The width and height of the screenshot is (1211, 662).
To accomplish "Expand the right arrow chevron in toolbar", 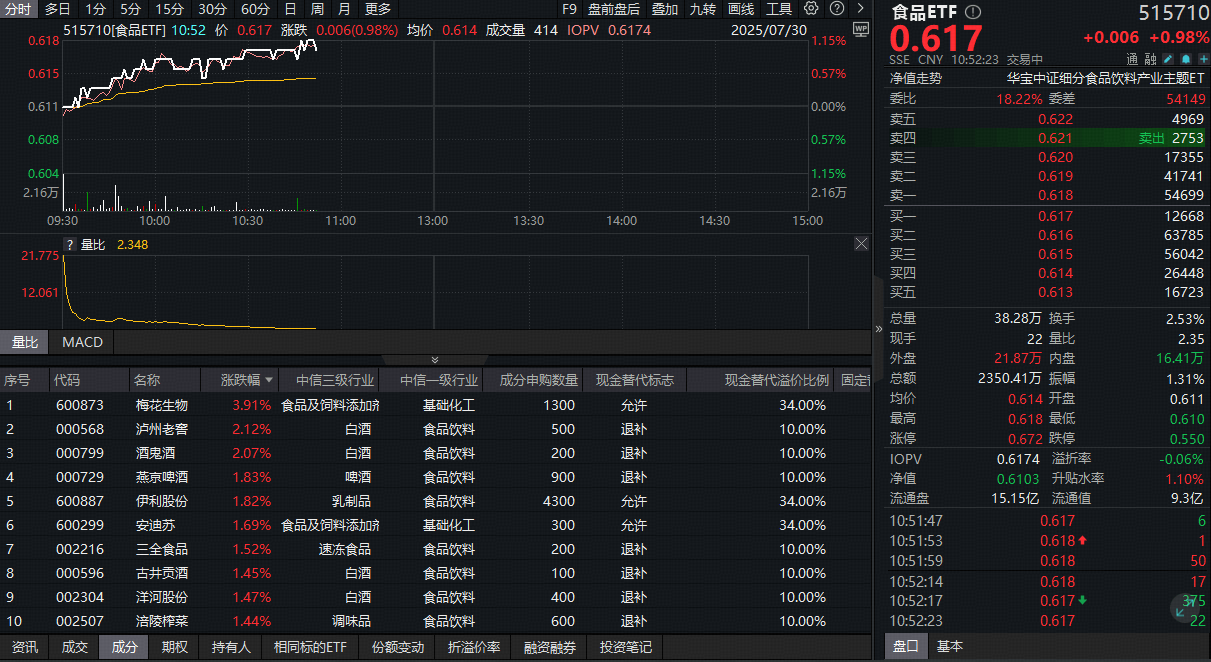I will click(861, 8).
